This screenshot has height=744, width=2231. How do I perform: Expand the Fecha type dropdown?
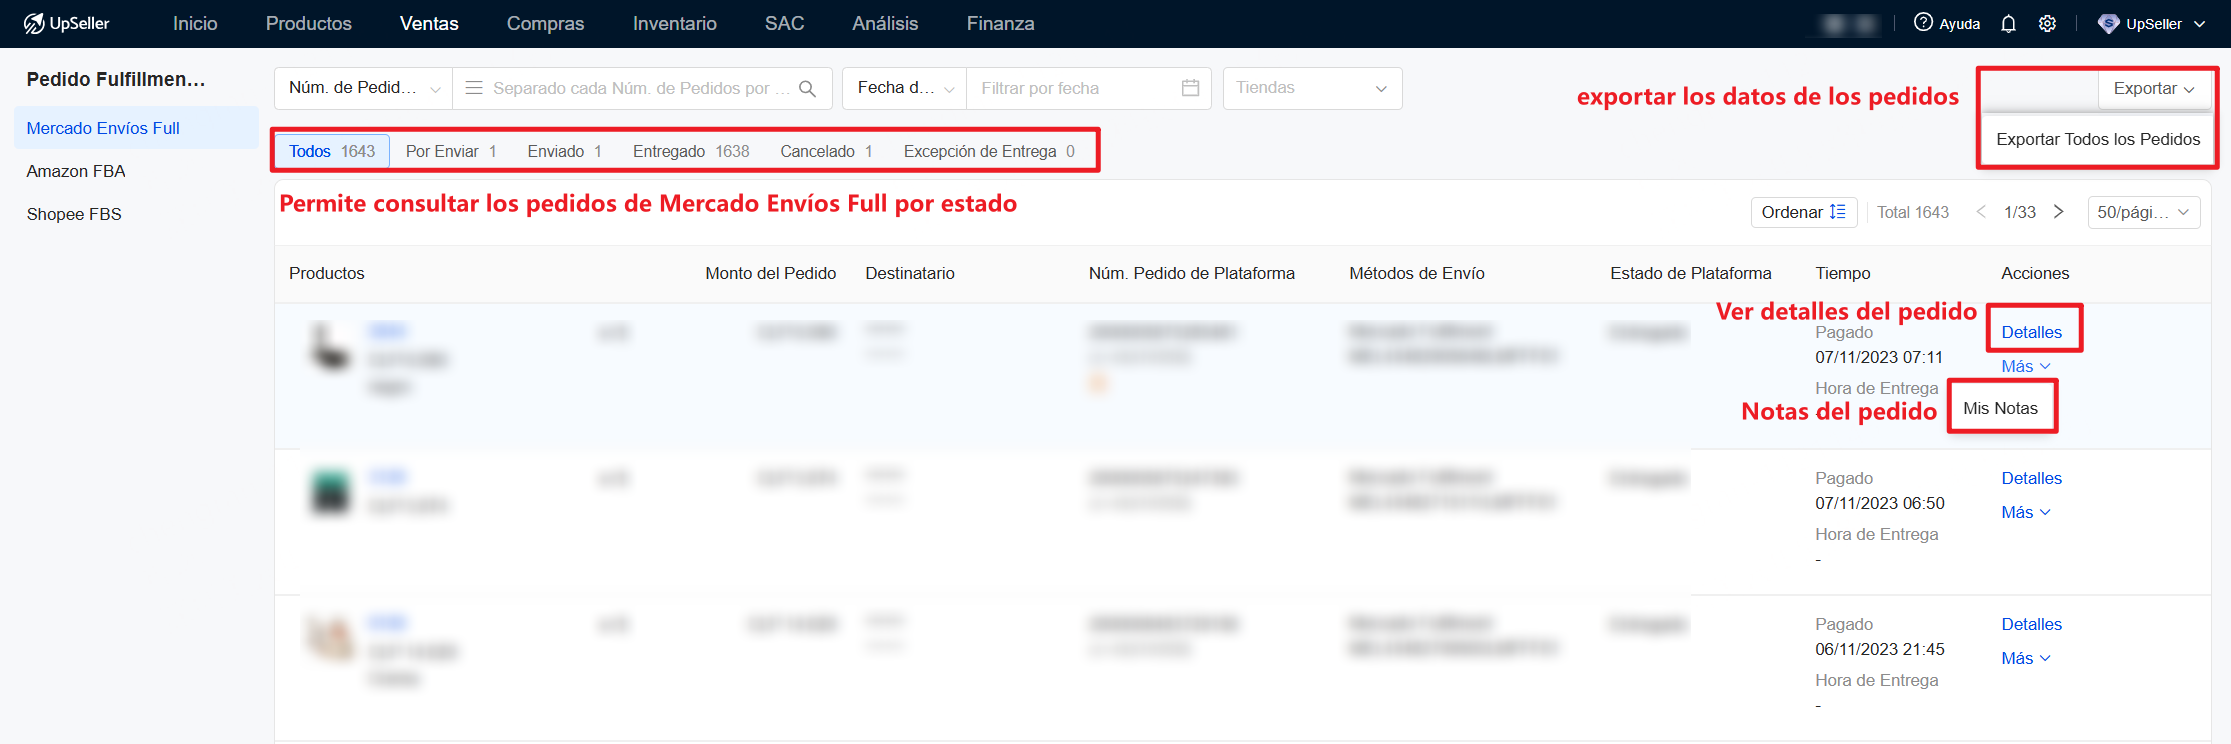point(904,88)
